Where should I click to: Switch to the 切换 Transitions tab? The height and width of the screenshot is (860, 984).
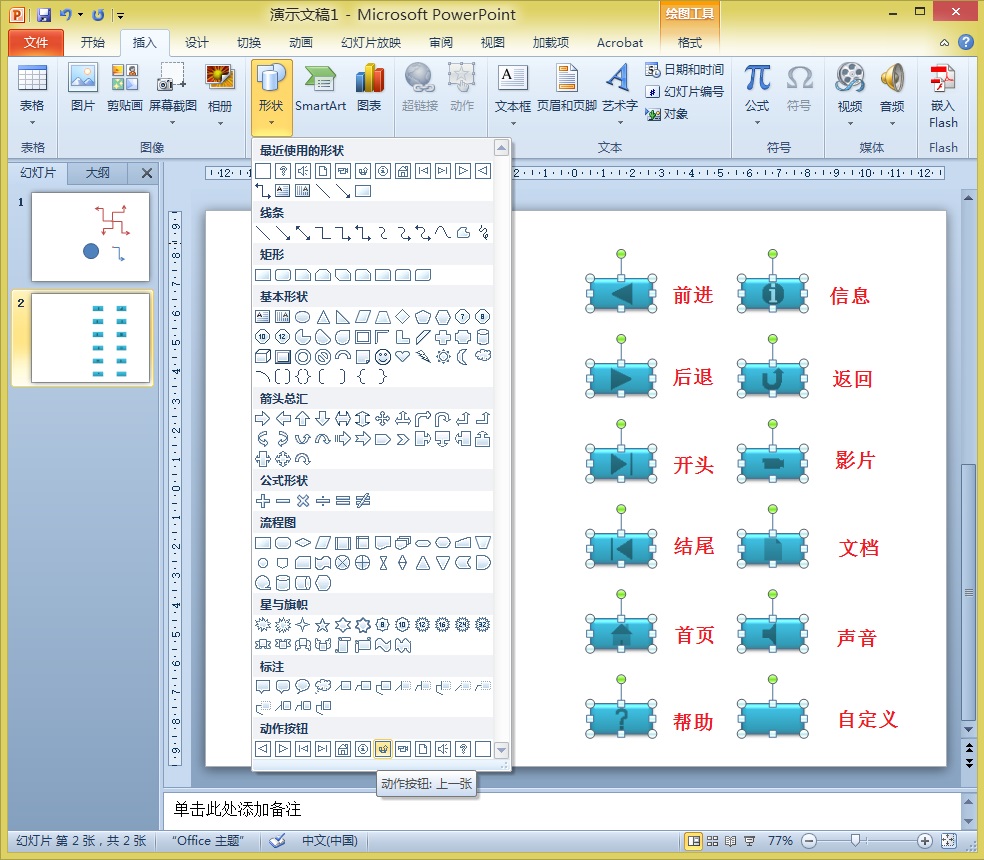click(x=249, y=42)
